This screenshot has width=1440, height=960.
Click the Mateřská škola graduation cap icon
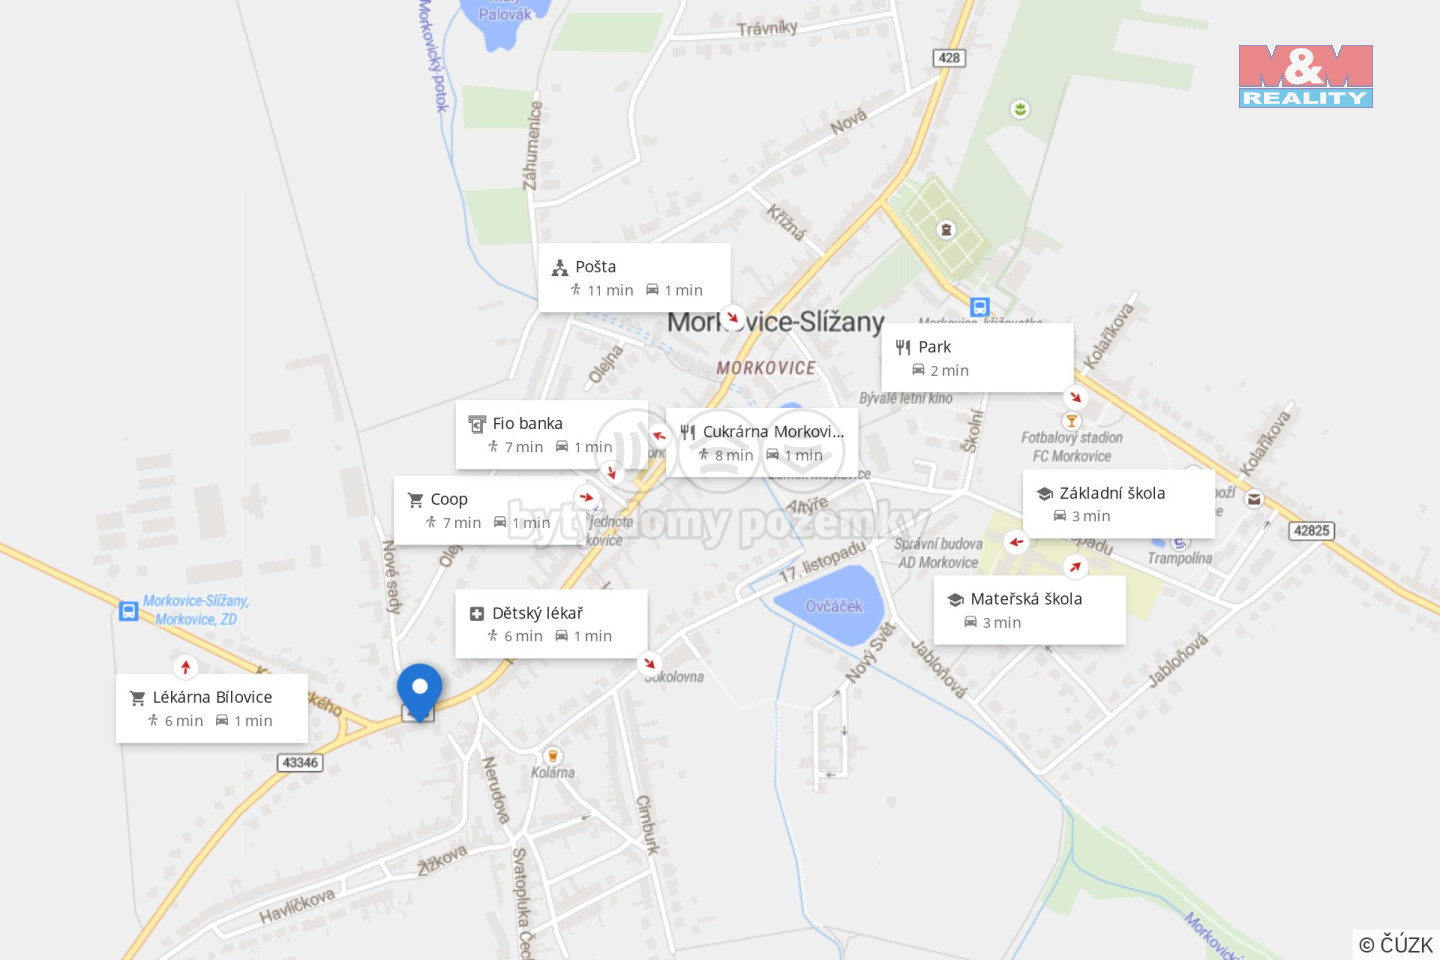click(x=955, y=599)
